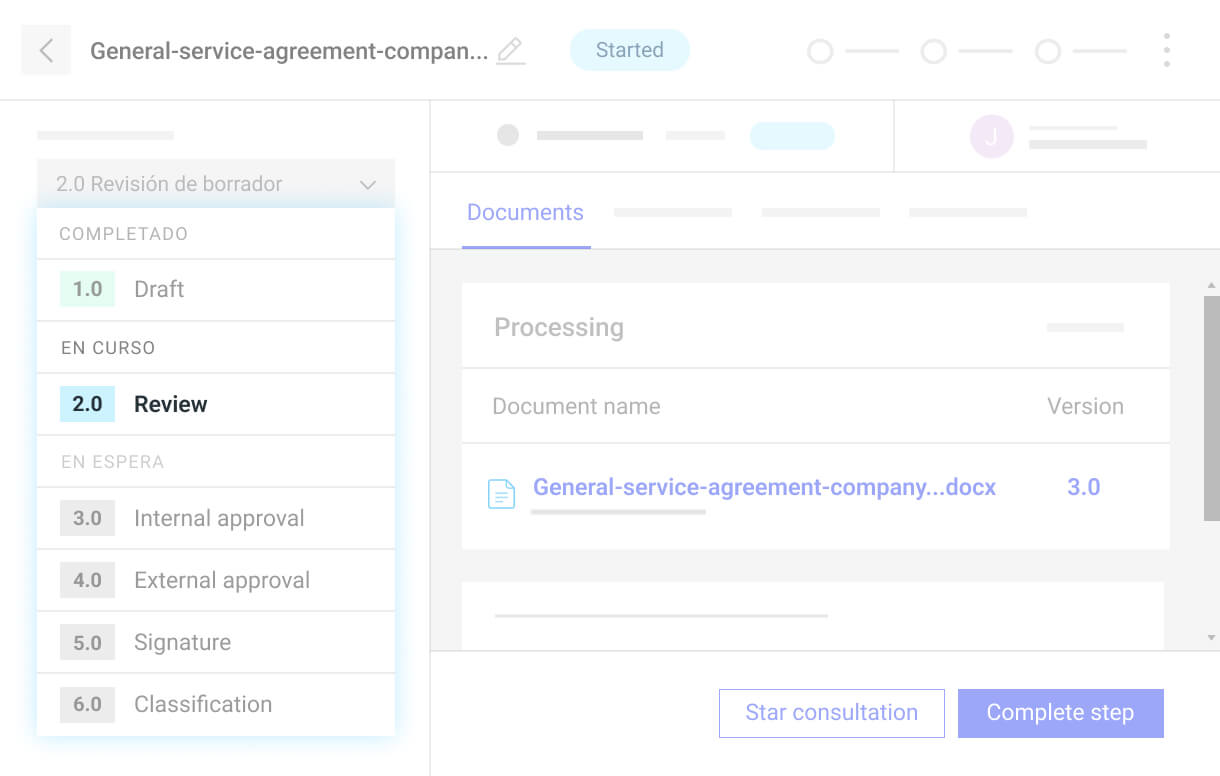1220x776 pixels.
Task: Click the Star consultation button
Action: point(831,713)
